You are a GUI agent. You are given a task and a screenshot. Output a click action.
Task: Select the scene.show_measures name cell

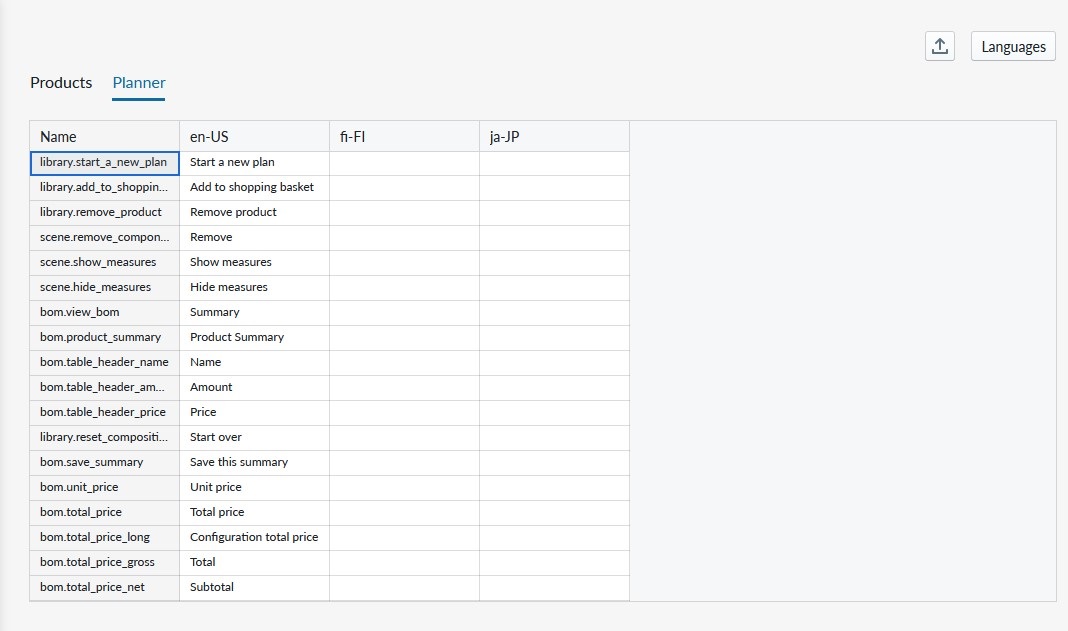pos(105,263)
